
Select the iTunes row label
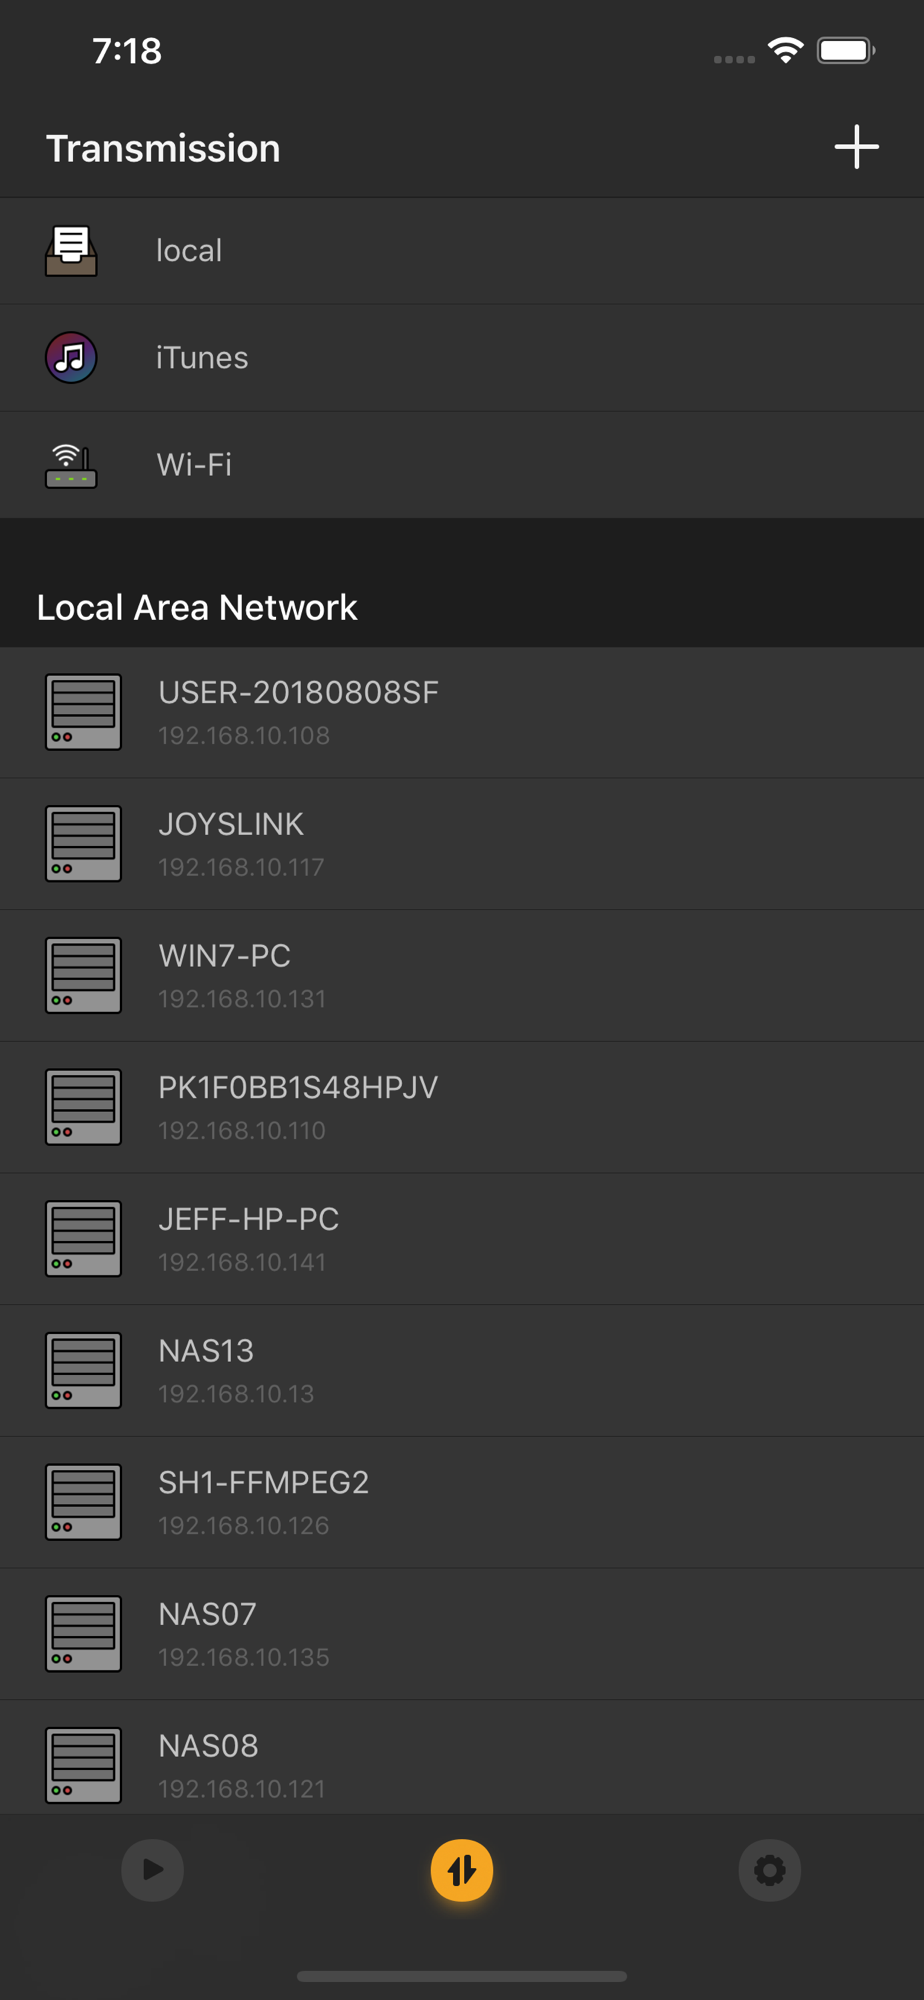(202, 358)
